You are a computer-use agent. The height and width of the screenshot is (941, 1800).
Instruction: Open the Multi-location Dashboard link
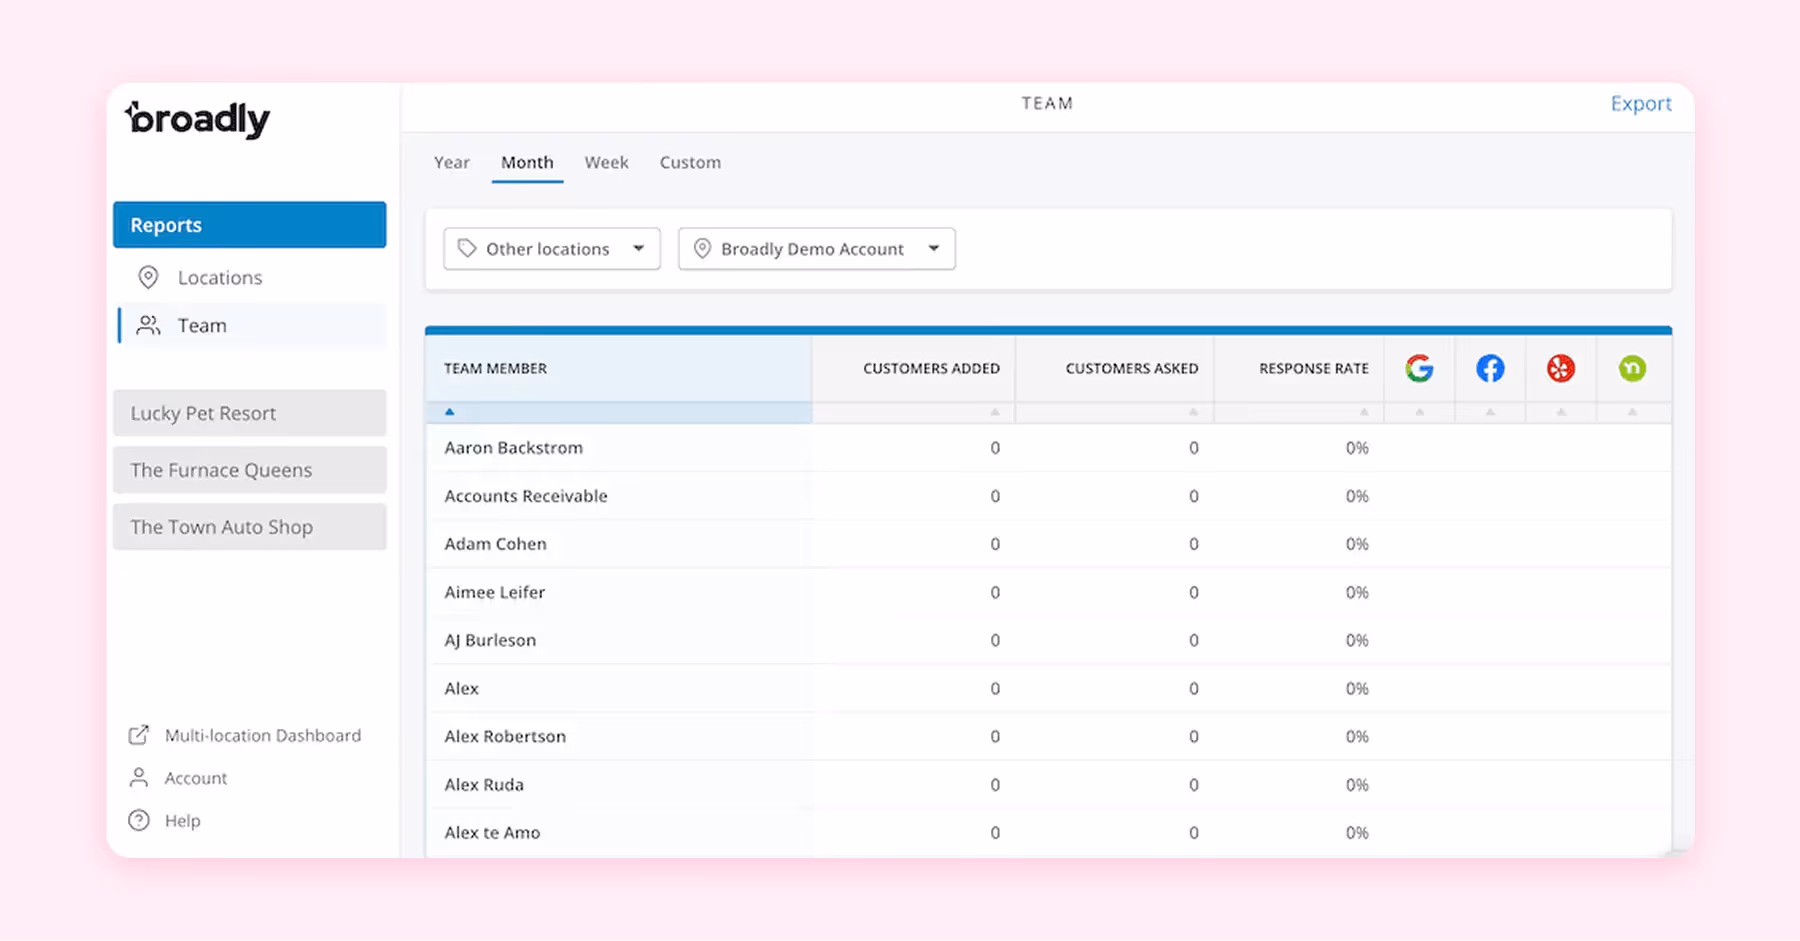(x=245, y=735)
